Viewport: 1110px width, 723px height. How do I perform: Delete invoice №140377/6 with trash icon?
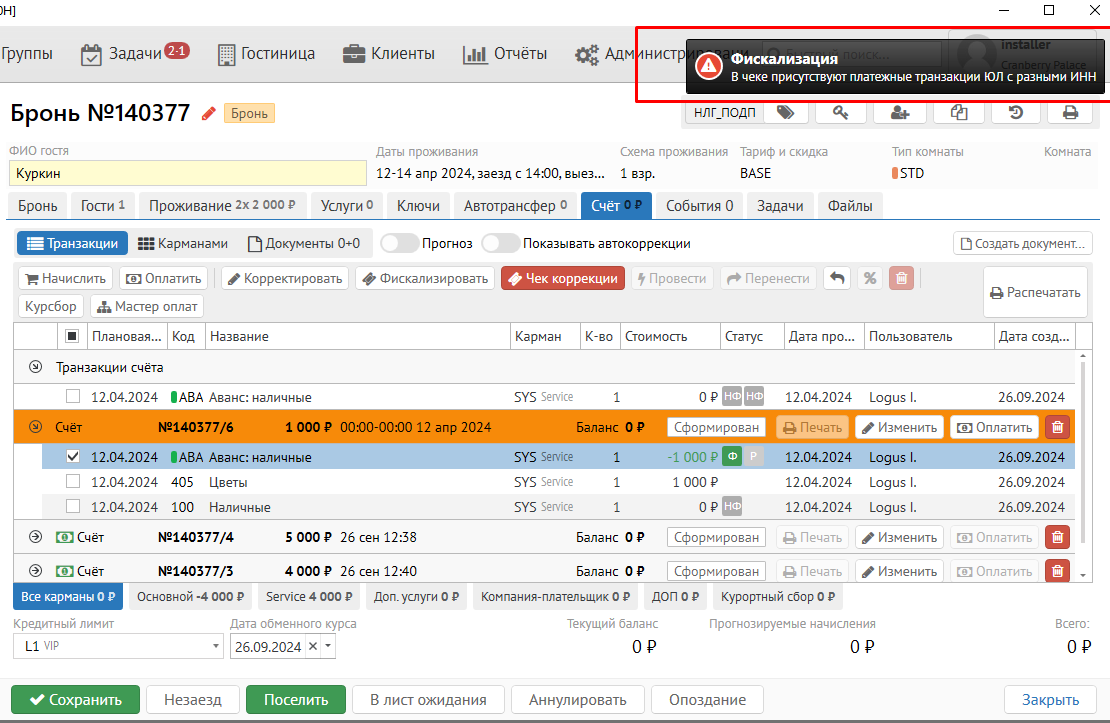pyautogui.click(x=1056, y=427)
